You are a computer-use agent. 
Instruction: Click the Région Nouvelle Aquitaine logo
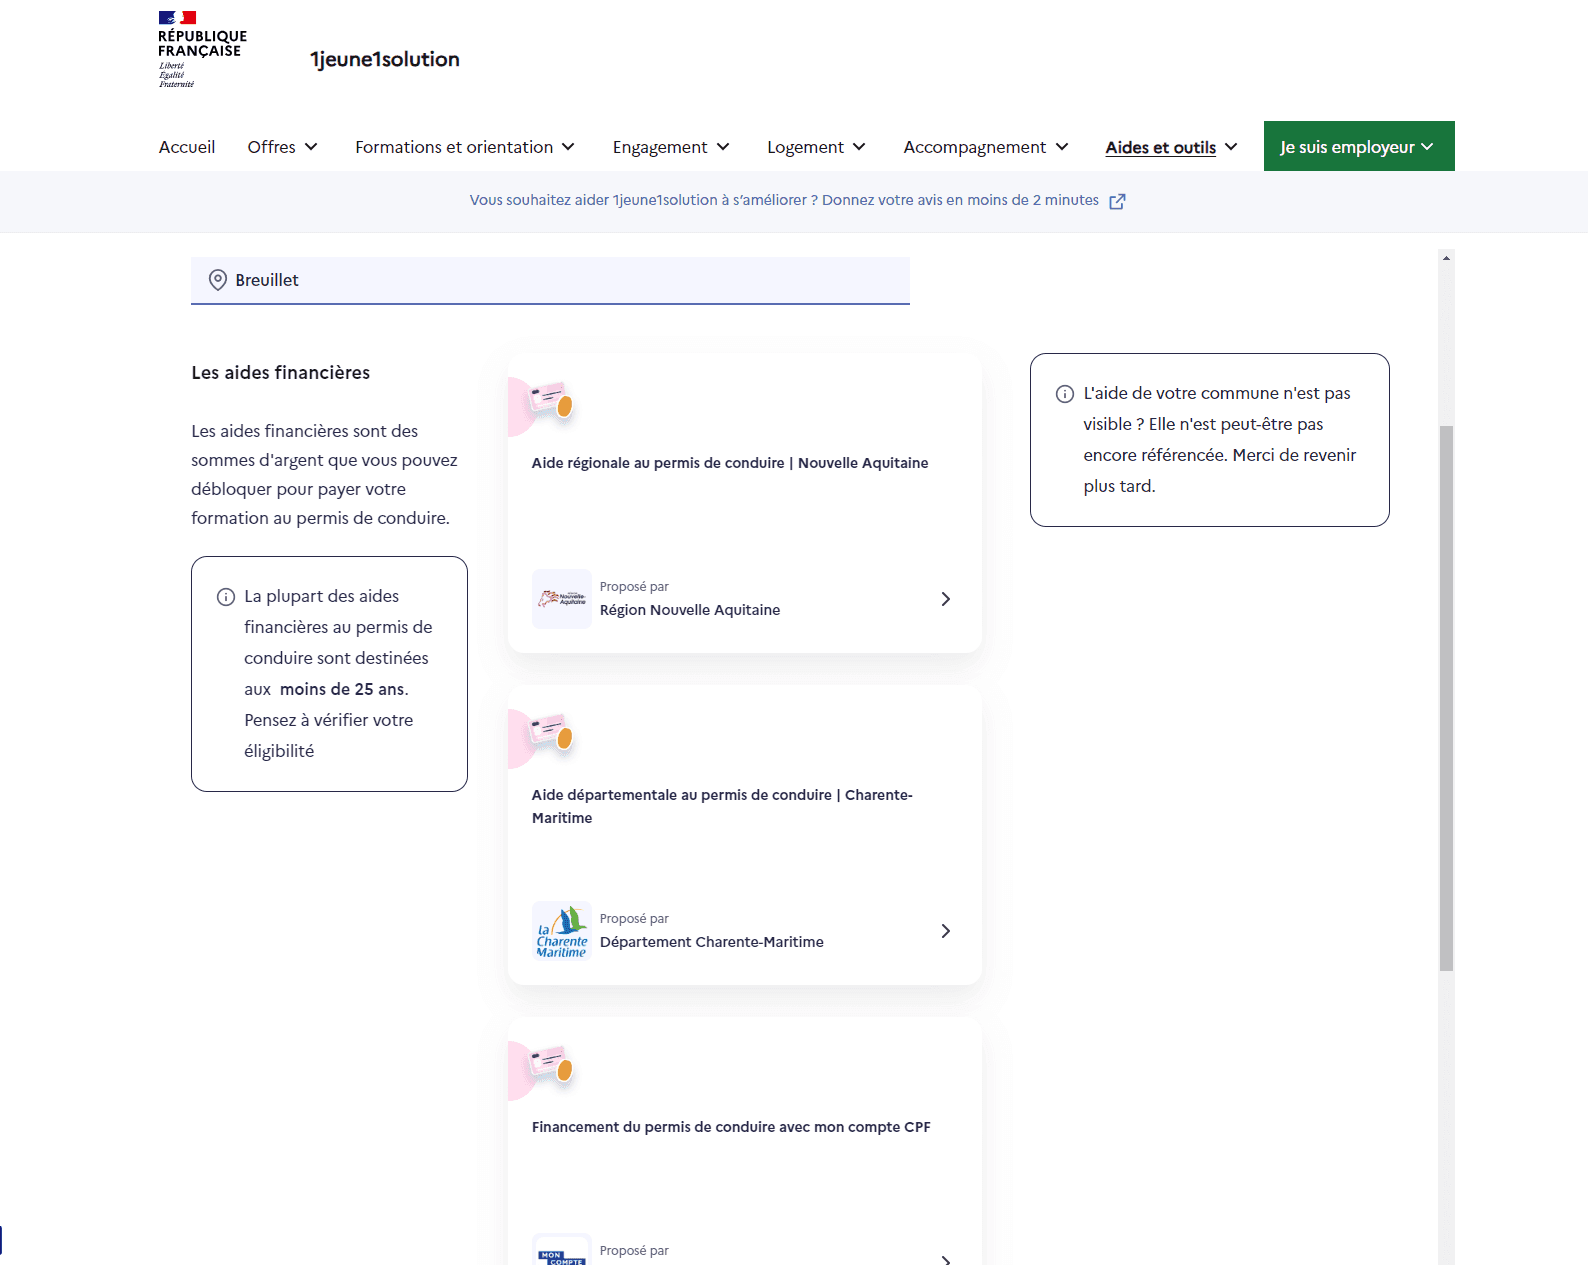pyautogui.click(x=562, y=599)
